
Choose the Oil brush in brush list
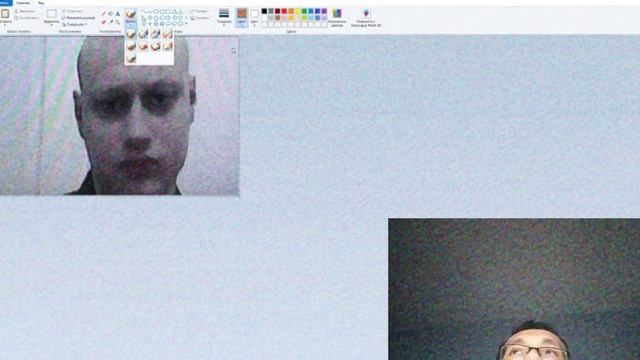pyautogui.click(x=131, y=46)
